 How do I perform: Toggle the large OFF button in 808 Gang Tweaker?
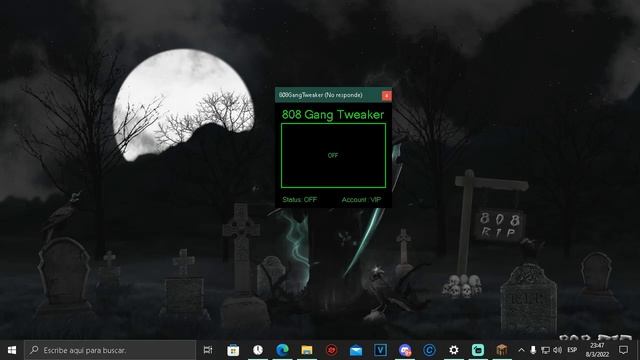(333, 156)
